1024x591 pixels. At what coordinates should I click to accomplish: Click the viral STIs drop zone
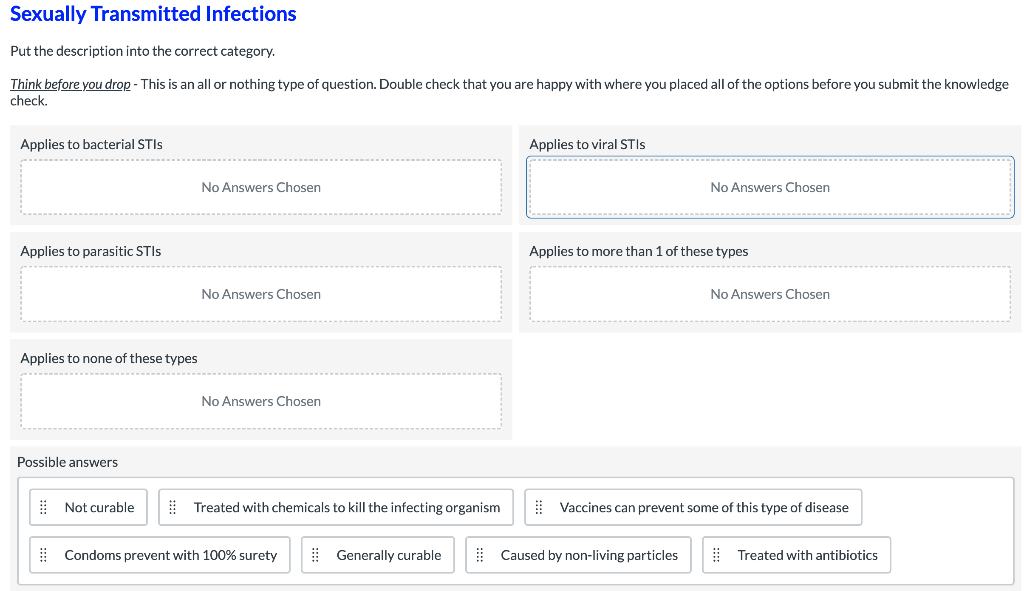point(770,187)
